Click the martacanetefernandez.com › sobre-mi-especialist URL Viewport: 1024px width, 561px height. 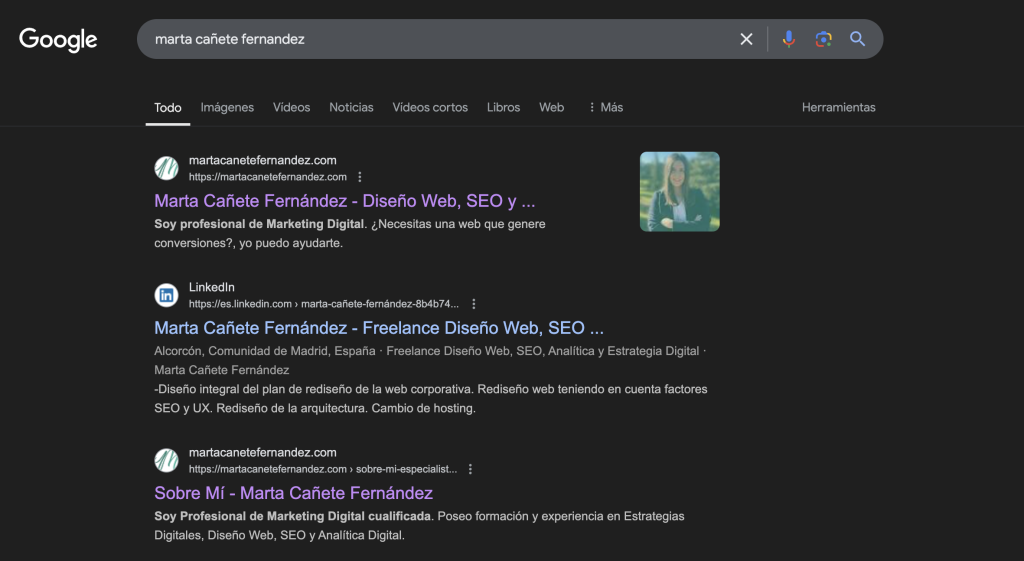(323, 469)
